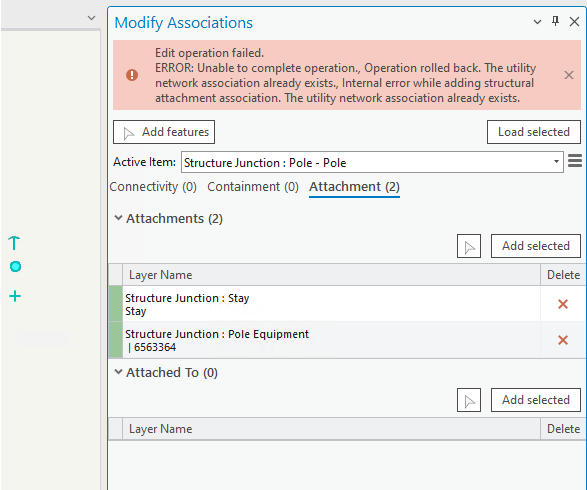Delete the Stay attachment association
Screen dimensions: 587x490
tap(563, 304)
